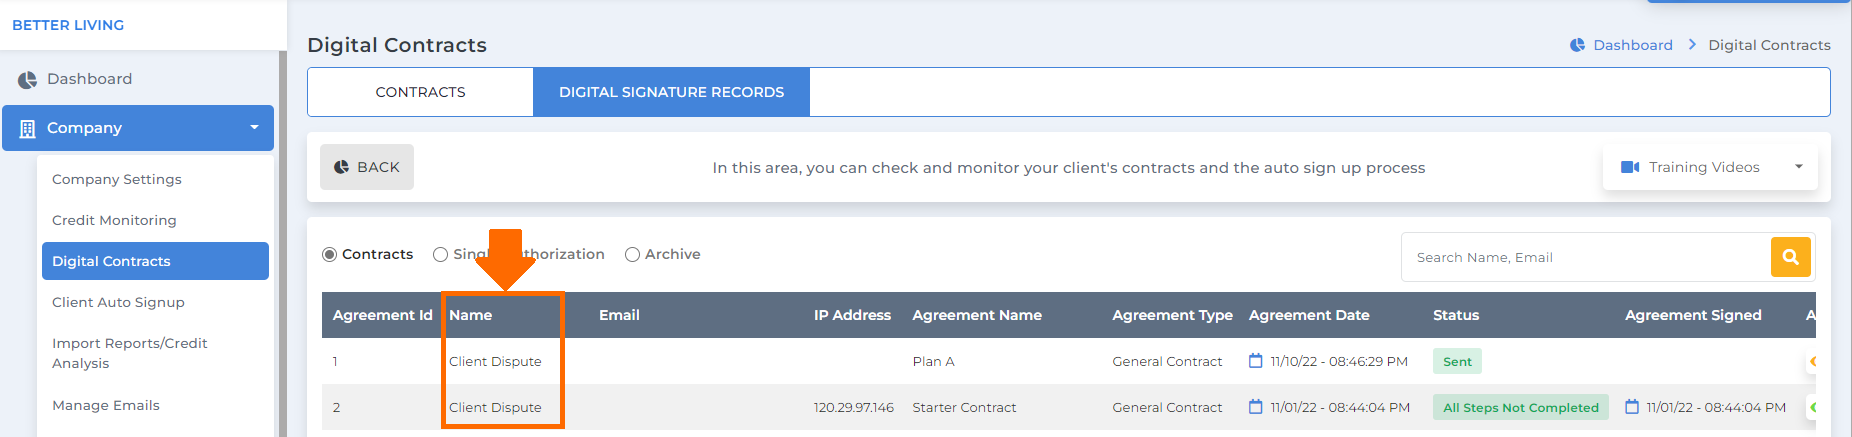The width and height of the screenshot is (1852, 437).
Task: Click the sidebar vertical scrollbar
Action: [x=282, y=244]
